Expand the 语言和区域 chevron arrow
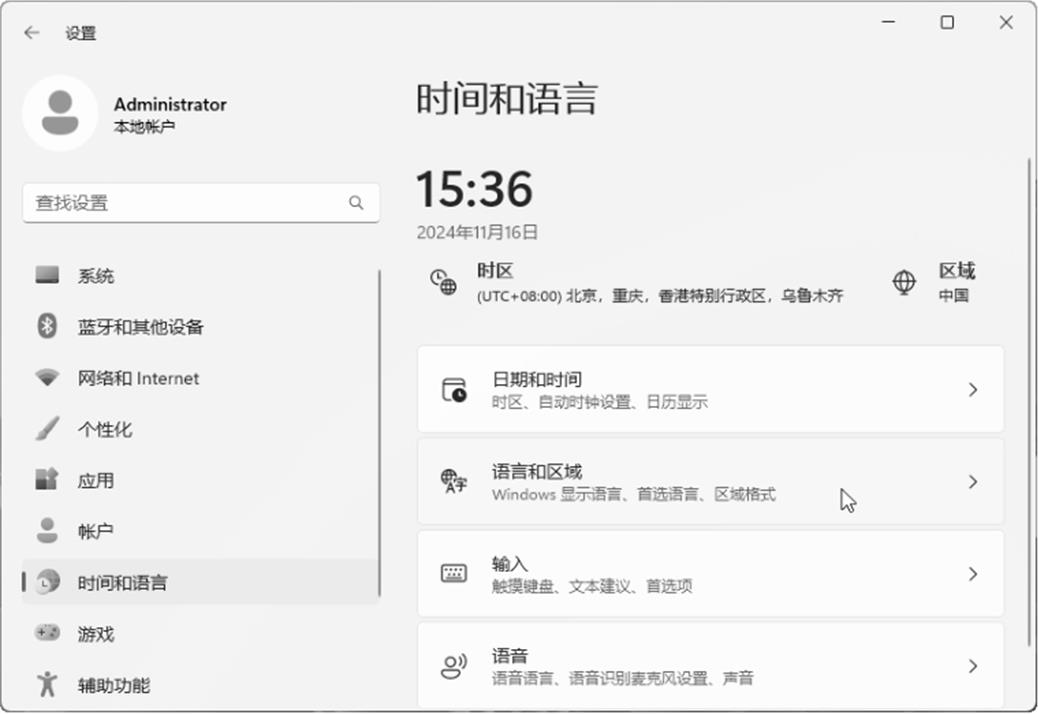 click(x=972, y=482)
